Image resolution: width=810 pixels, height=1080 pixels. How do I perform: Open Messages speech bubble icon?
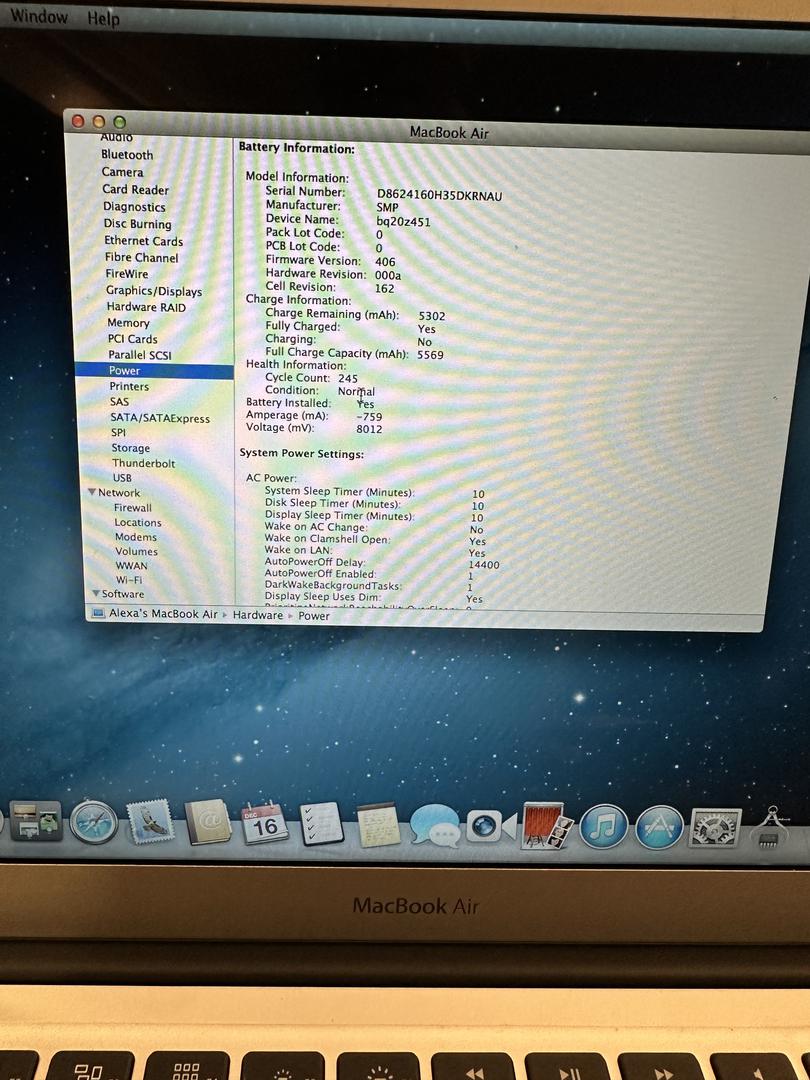coord(435,825)
